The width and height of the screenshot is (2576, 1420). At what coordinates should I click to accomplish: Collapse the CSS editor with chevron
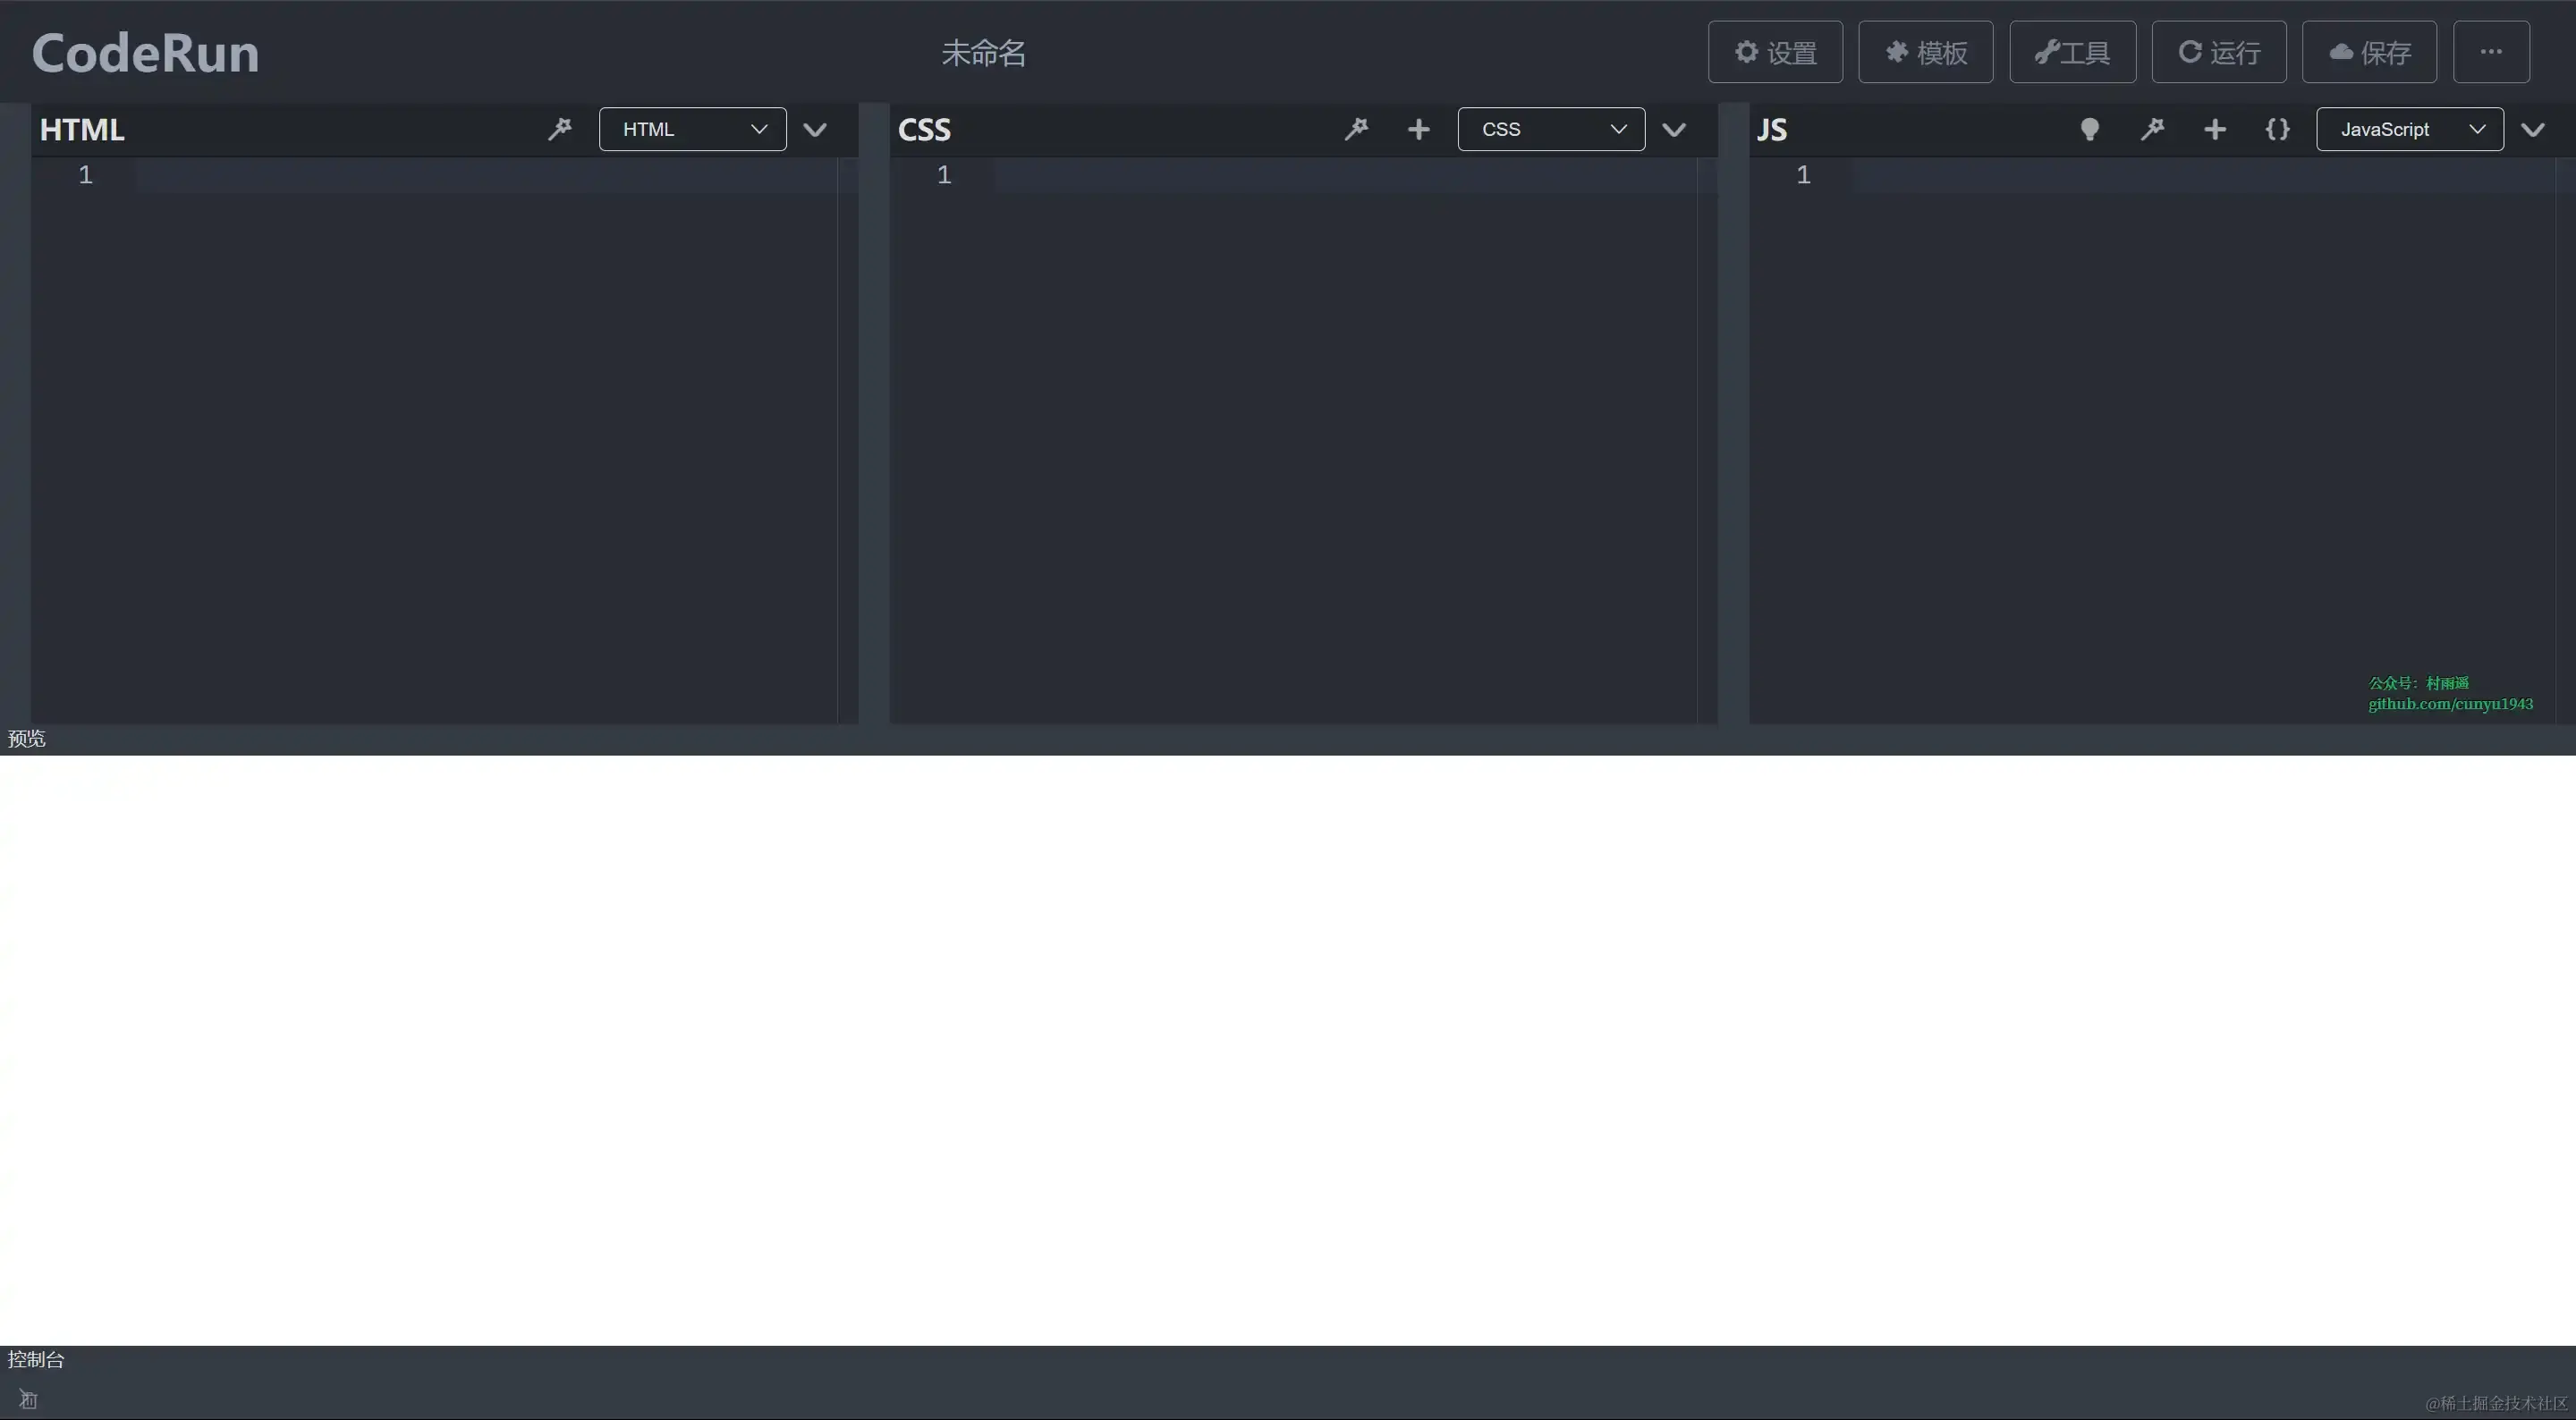point(1674,129)
